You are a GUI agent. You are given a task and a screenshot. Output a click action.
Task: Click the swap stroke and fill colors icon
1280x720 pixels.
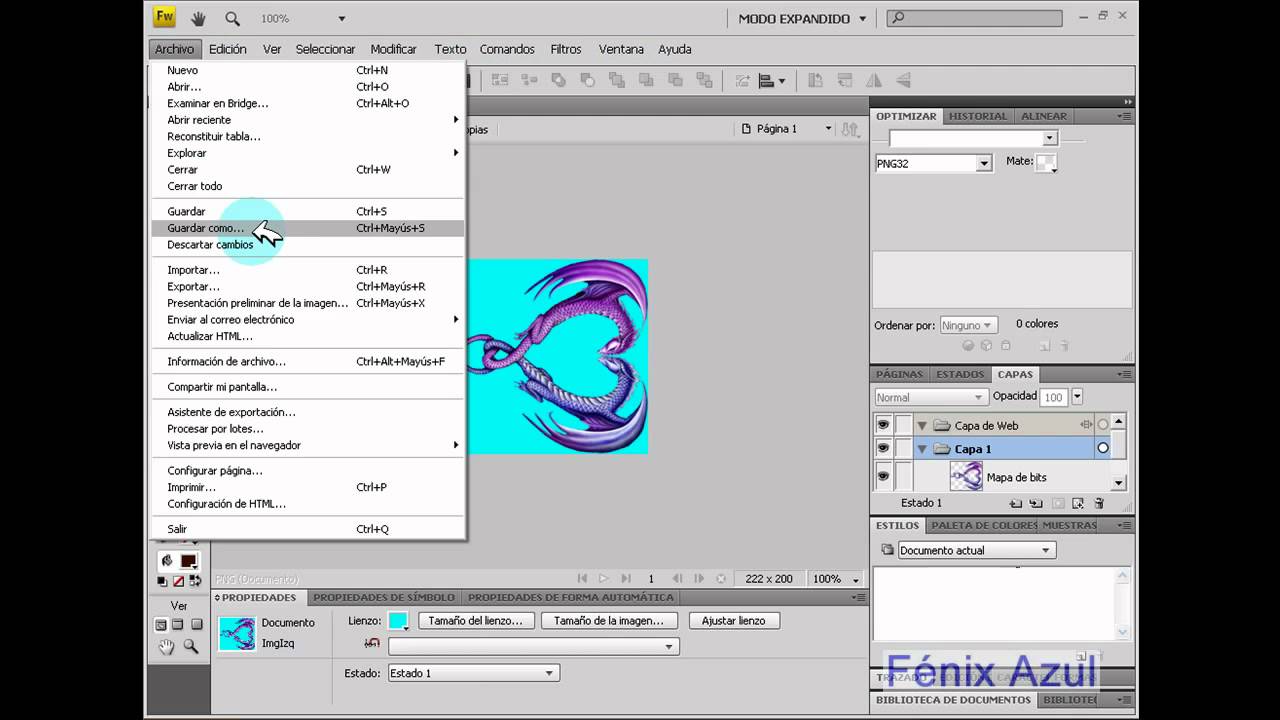click(x=195, y=581)
